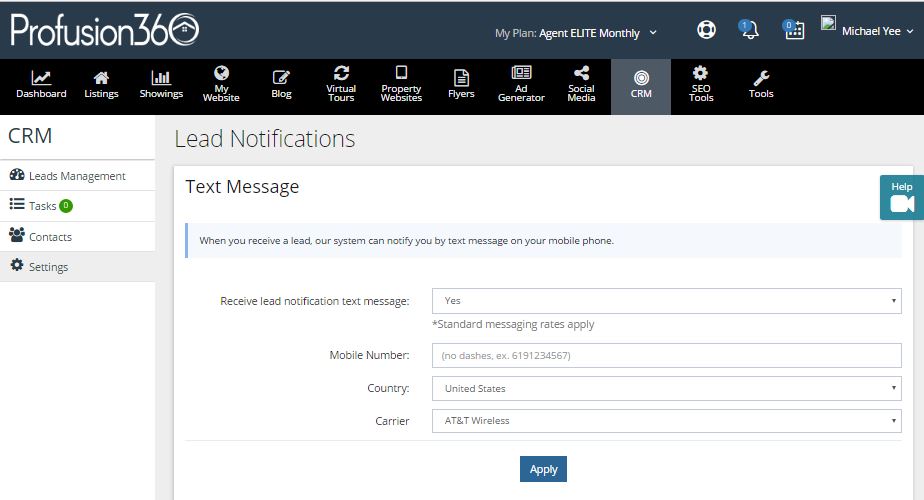Open Social Media sharing section

point(581,86)
